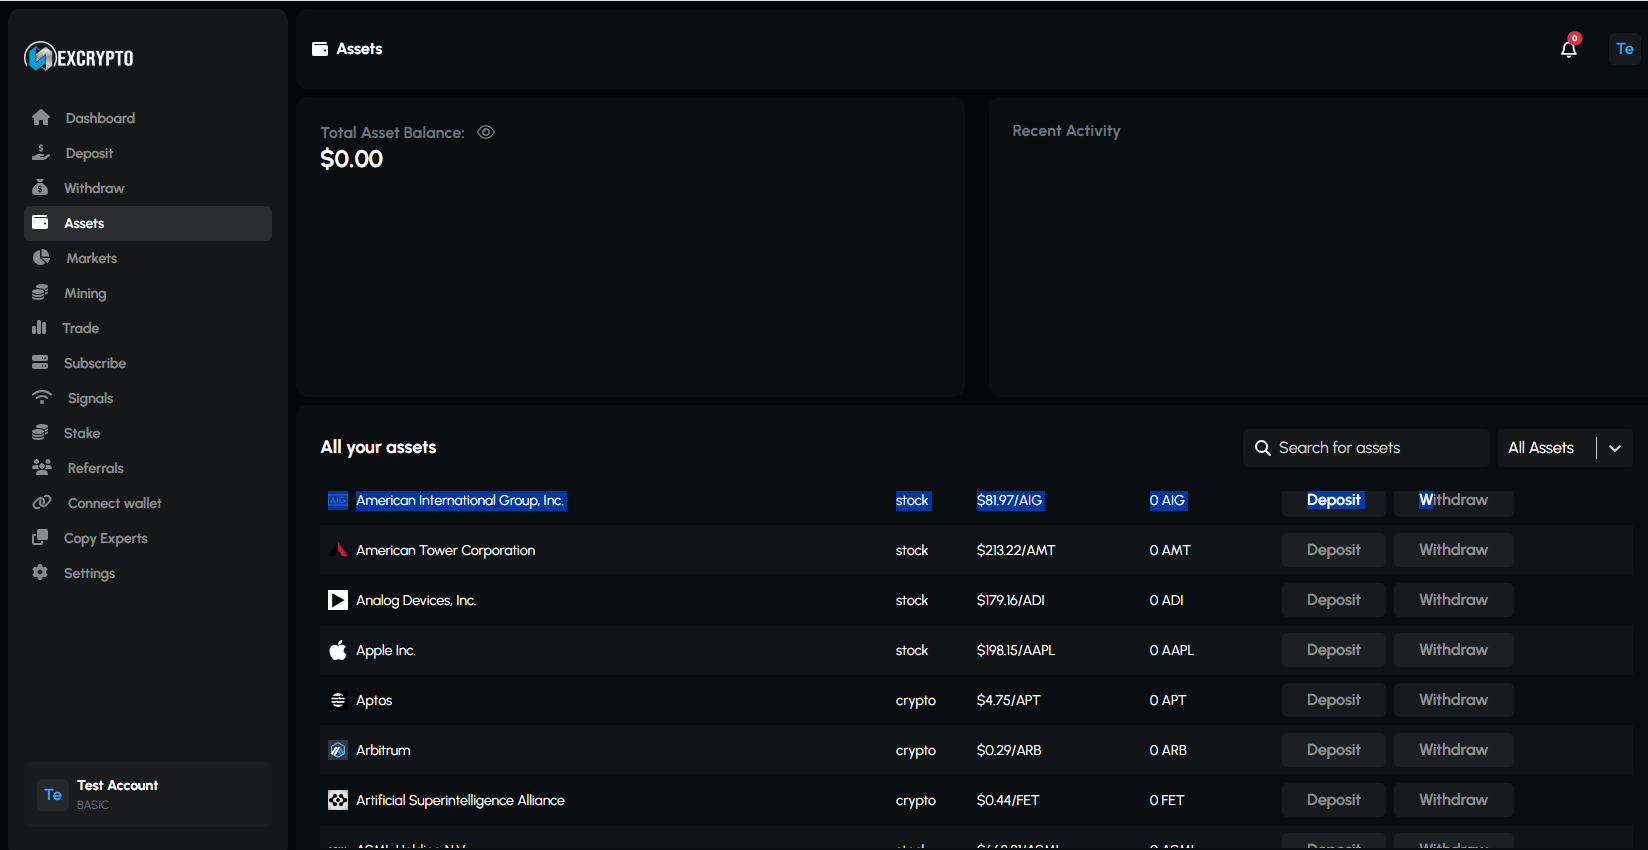Click the AIG stock logo
Viewport: 1648px width, 850px height.
coord(338,500)
